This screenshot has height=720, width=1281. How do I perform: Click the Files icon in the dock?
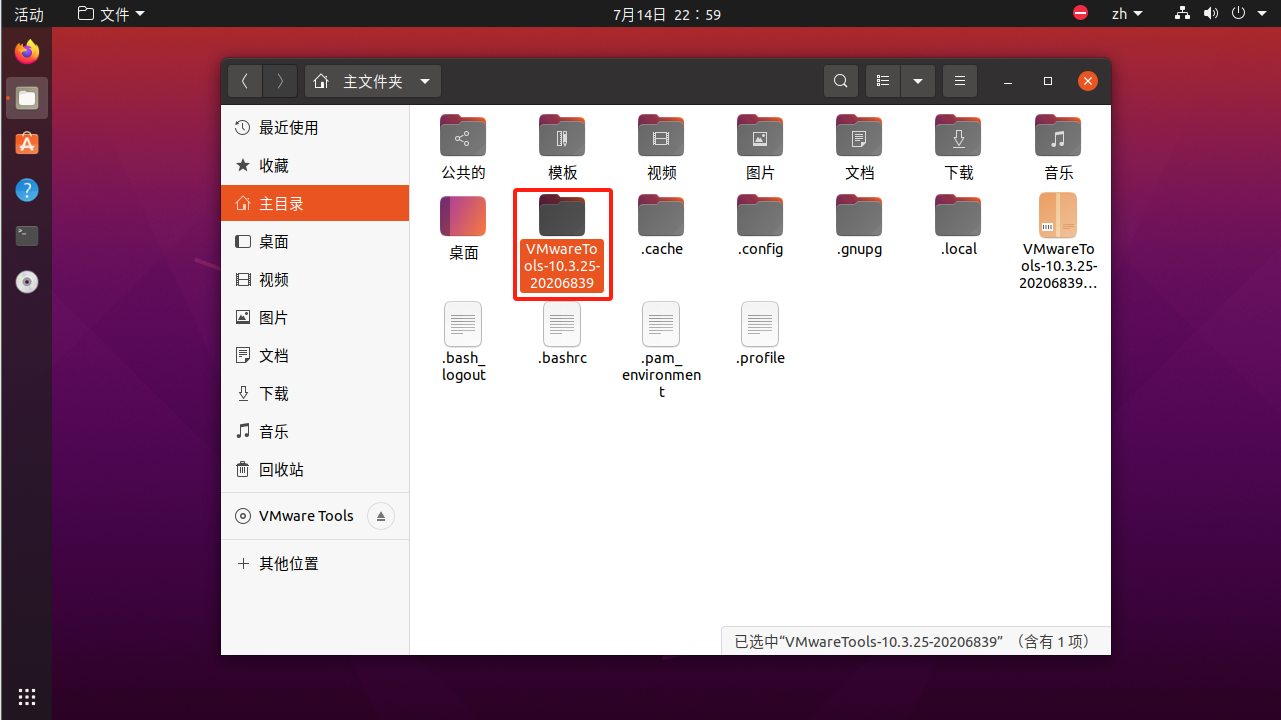point(27,97)
